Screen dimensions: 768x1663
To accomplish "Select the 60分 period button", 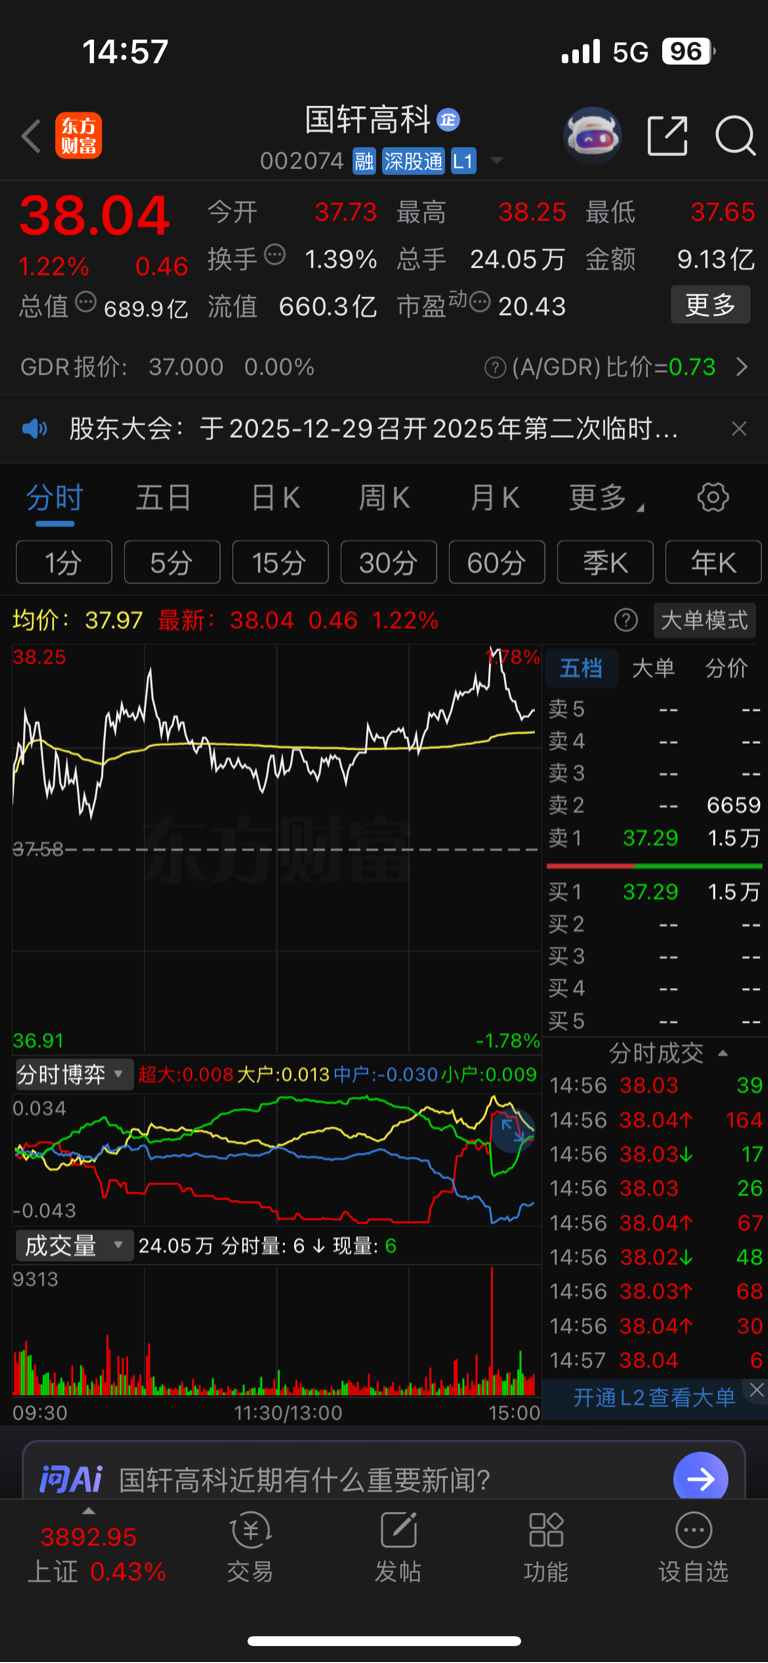I will [x=497, y=562].
